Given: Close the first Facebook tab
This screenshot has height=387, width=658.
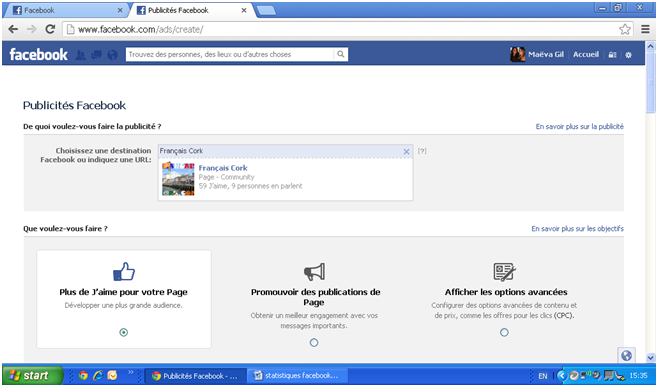Looking at the screenshot, I should coord(120,10).
